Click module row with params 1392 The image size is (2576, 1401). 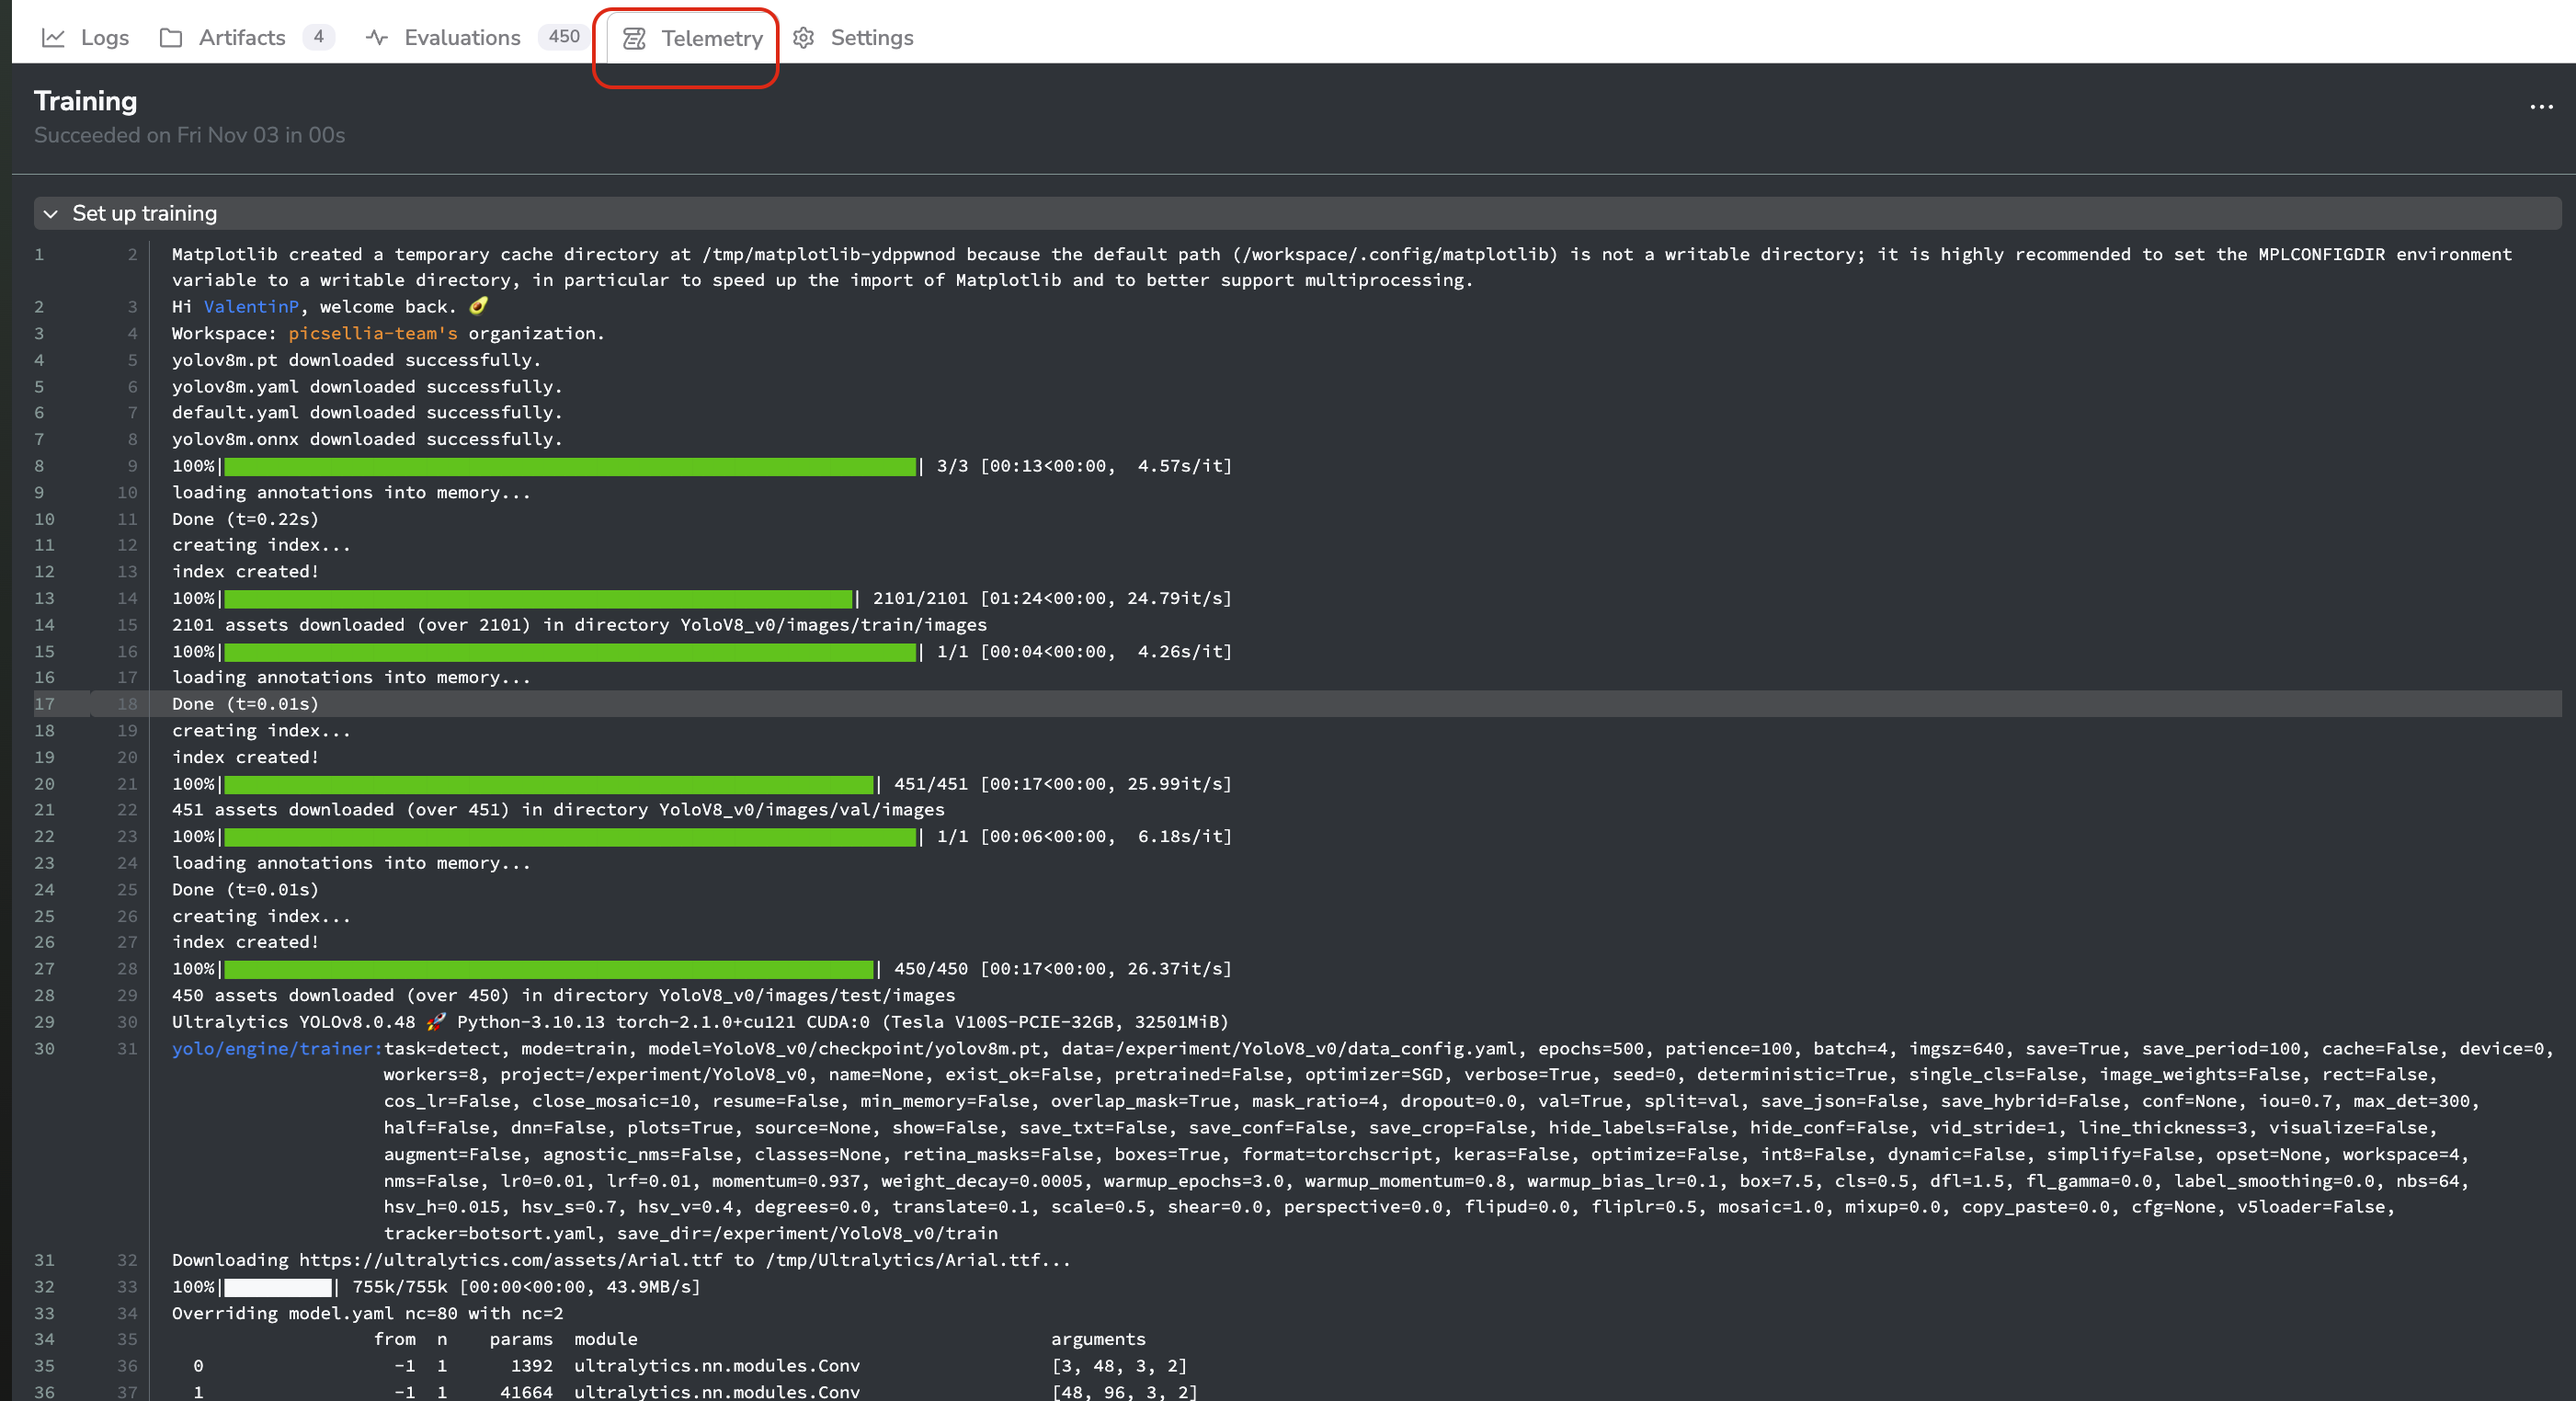coord(690,1367)
